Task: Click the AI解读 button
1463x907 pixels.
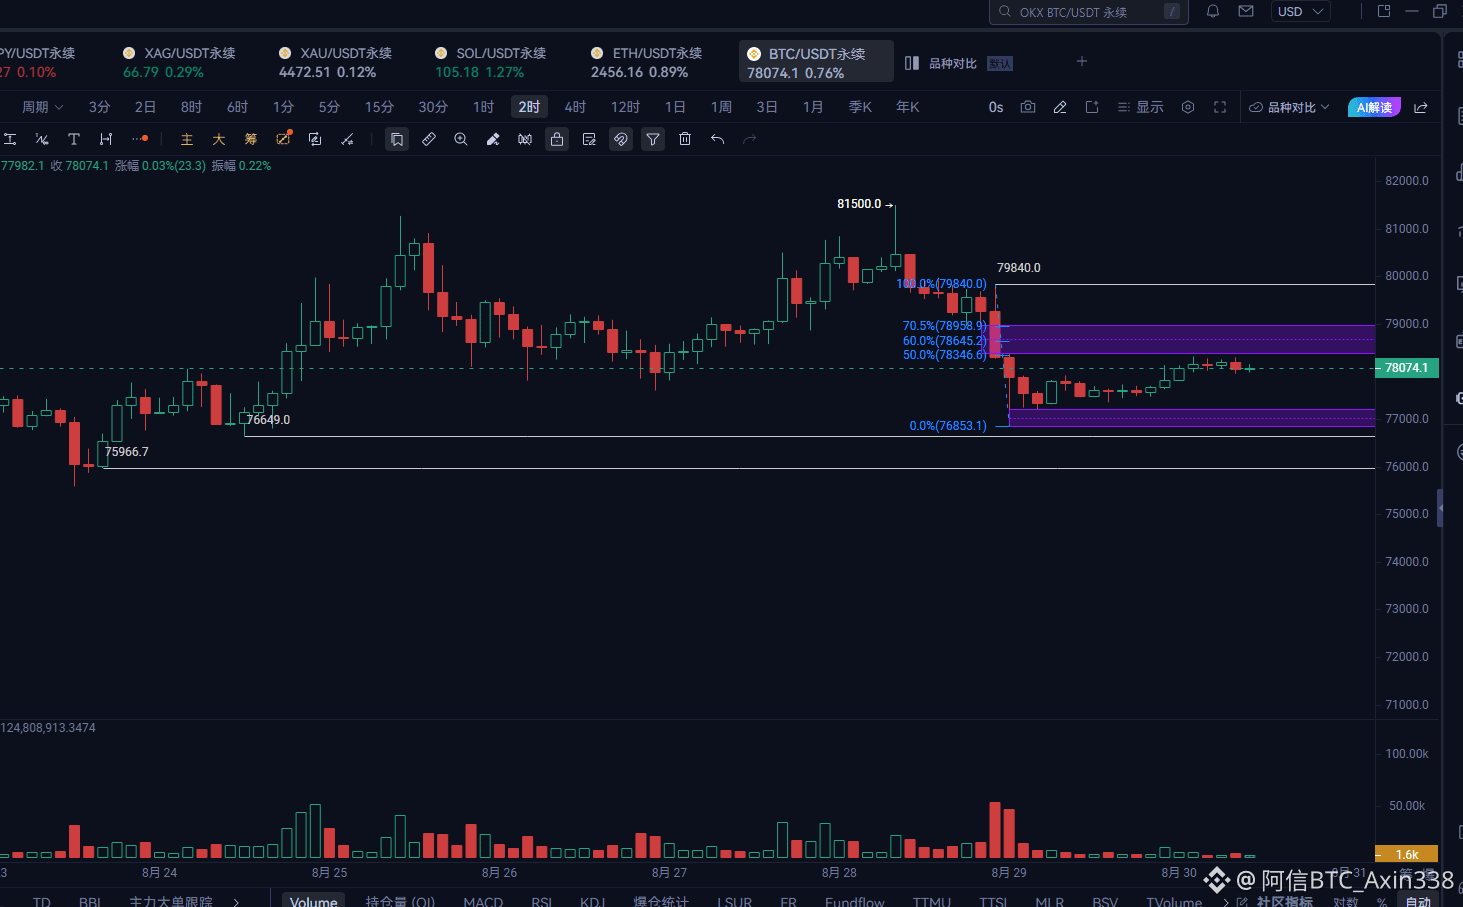Action: click(1374, 107)
